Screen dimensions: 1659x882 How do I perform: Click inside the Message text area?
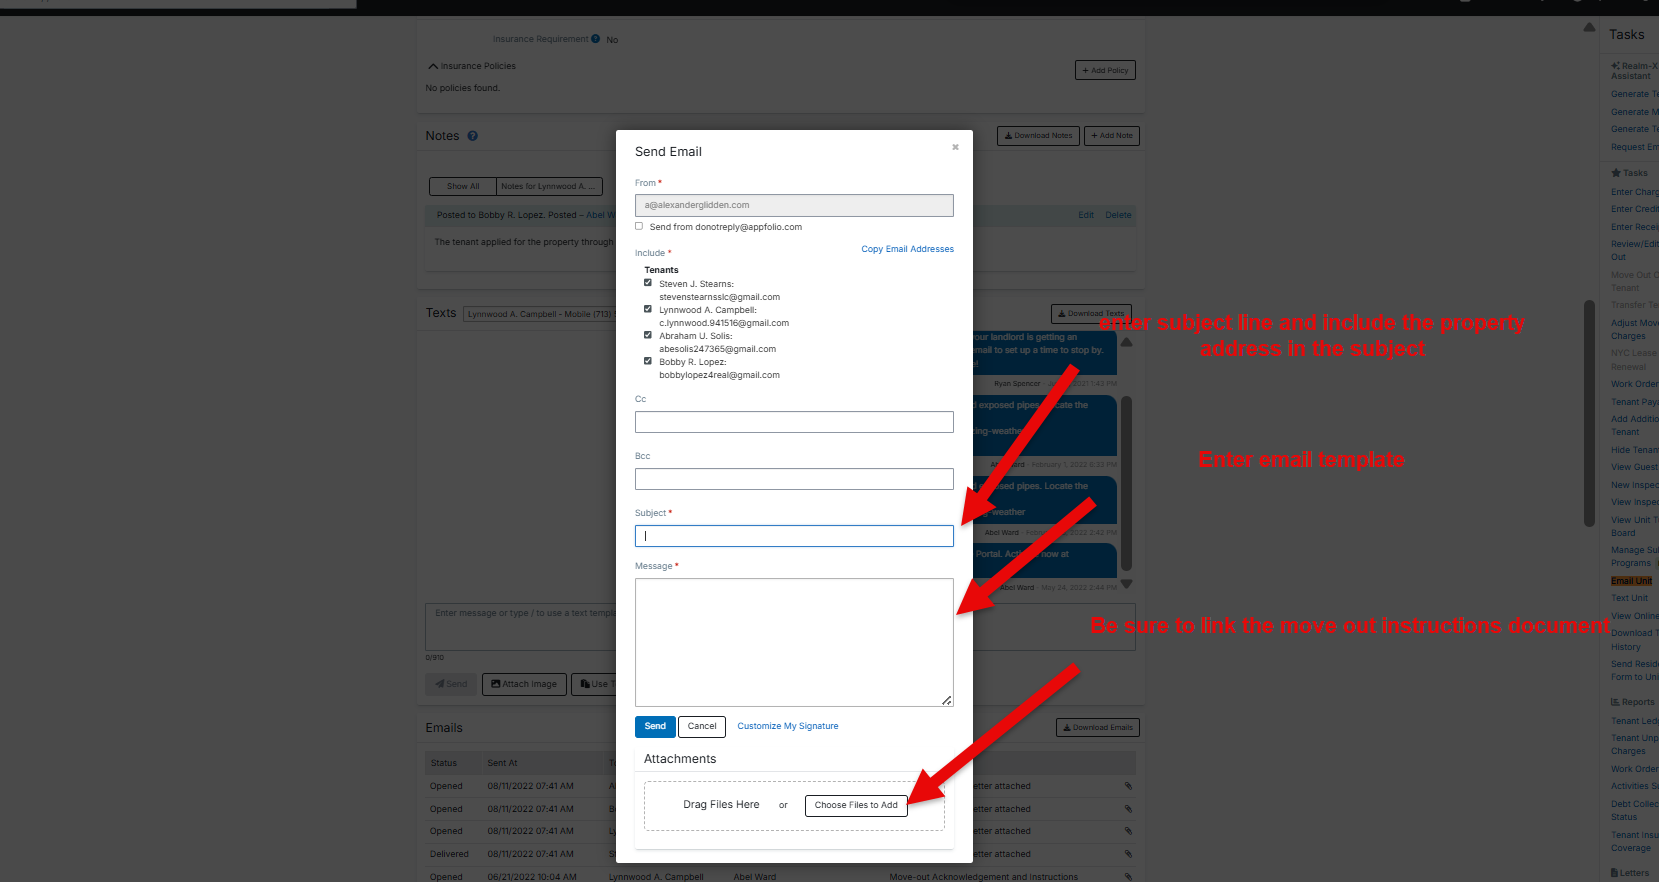(794, 642)
